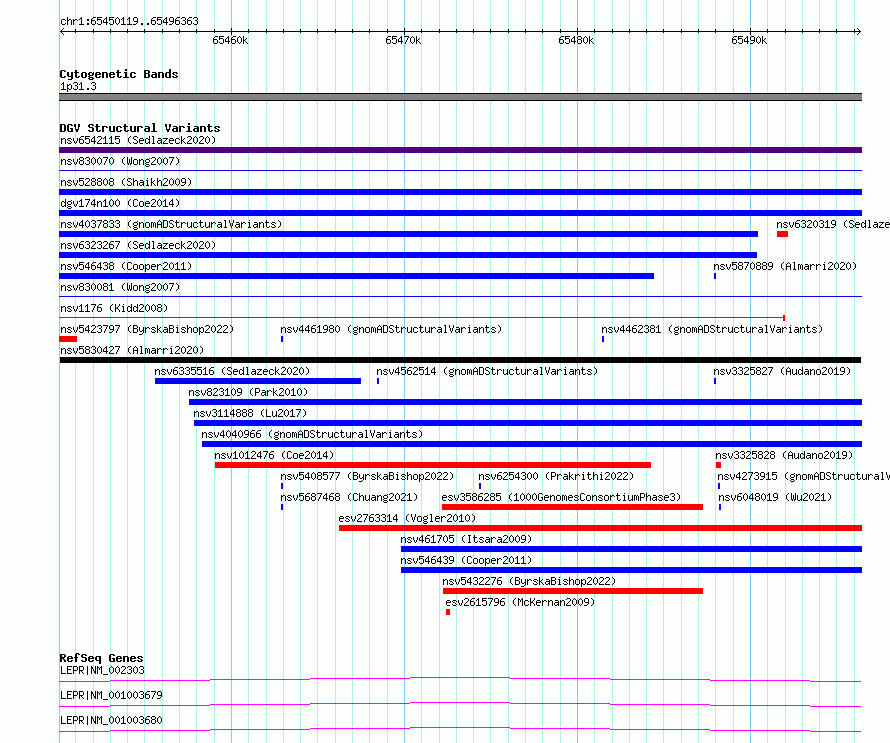Select the blue nsv3114888 variant bar
Viewport: 890px width, 743px height.
[528, 423]
